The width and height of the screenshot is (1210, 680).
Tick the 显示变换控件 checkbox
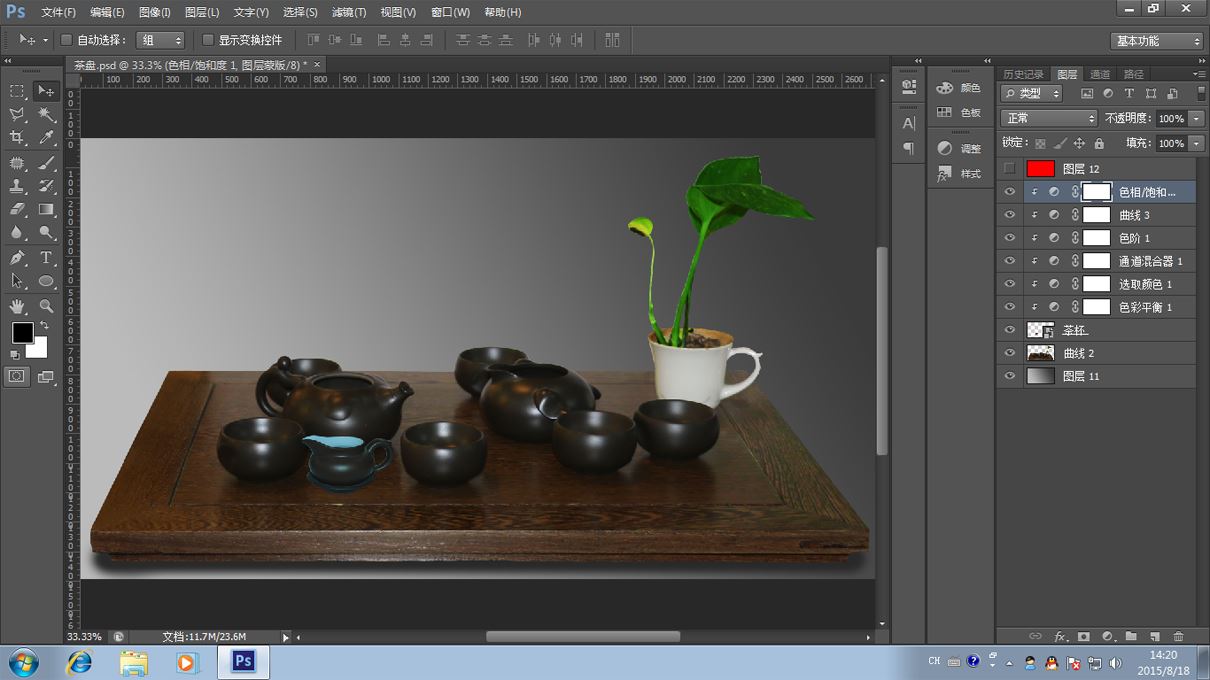pos(208,40)
